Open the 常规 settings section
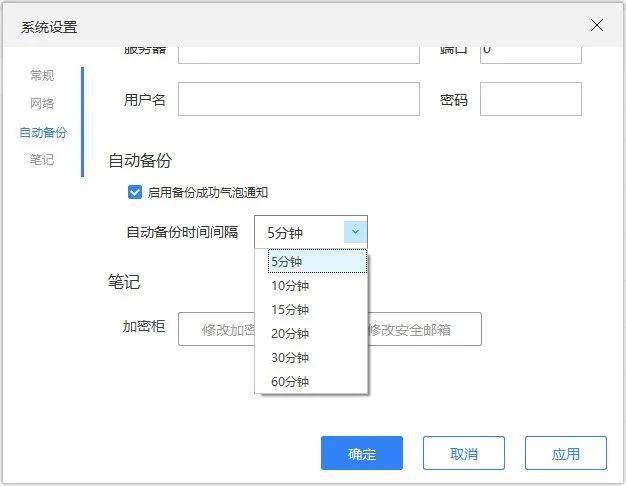This screenshot has width=626, height=486. click(42, 75)
